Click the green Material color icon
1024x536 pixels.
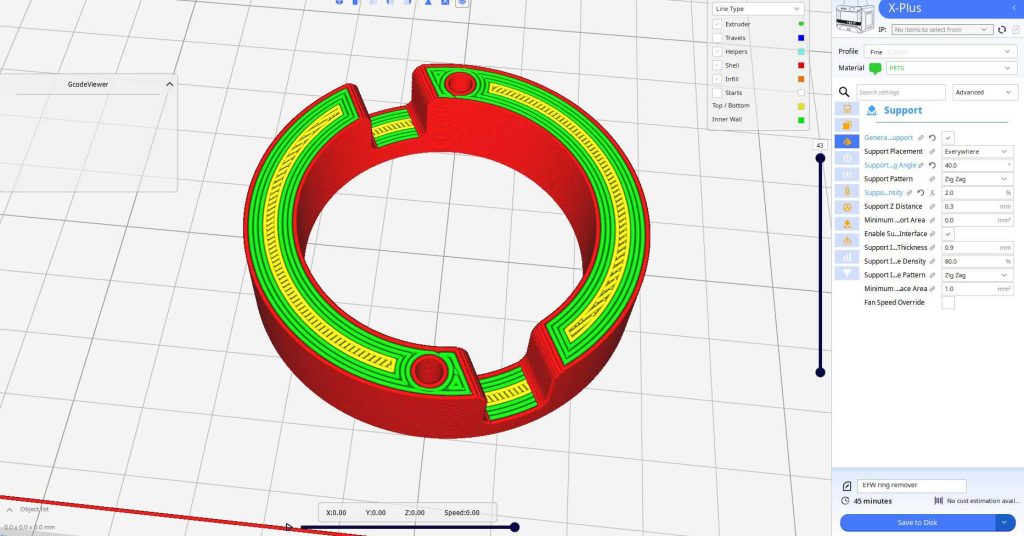tap(875, 68)
